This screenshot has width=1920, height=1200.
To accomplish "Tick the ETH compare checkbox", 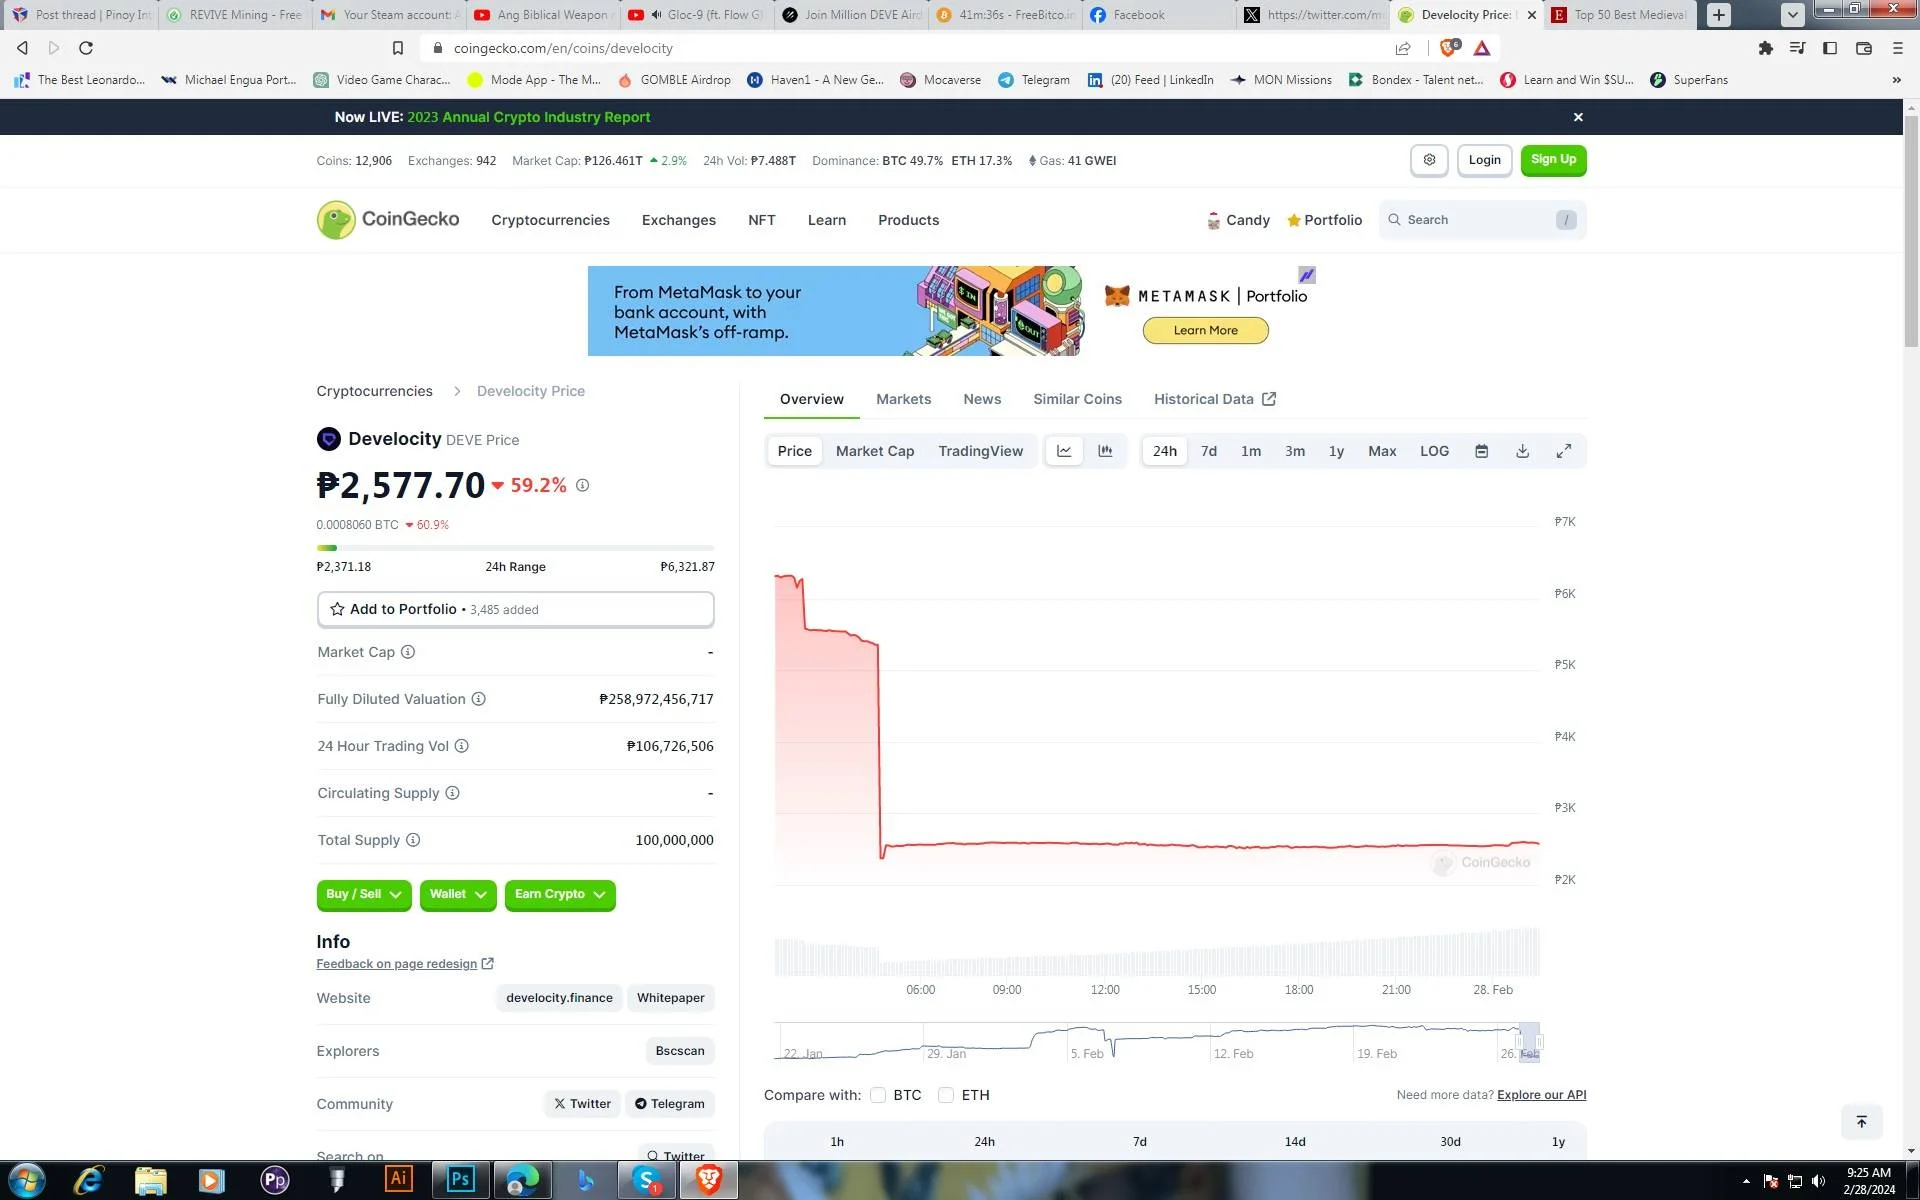I will pos(946,1095).
